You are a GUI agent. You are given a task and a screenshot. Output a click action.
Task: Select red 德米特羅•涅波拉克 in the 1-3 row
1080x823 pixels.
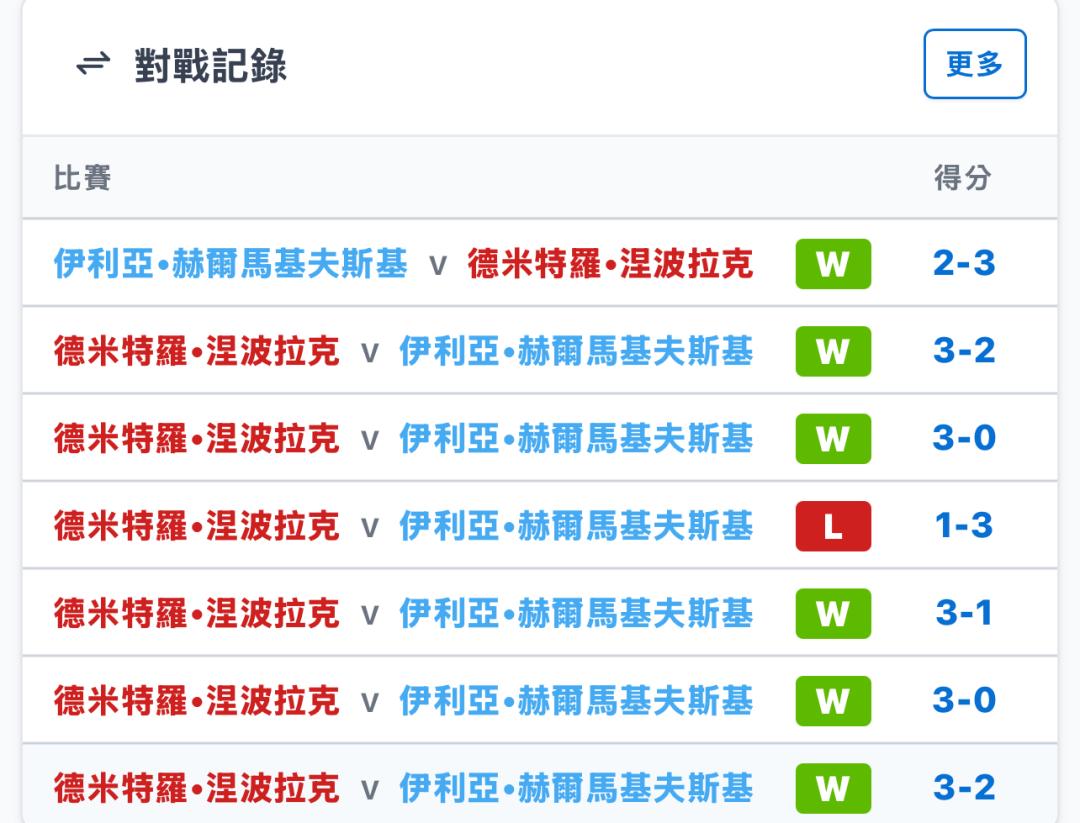coord(196,526)
